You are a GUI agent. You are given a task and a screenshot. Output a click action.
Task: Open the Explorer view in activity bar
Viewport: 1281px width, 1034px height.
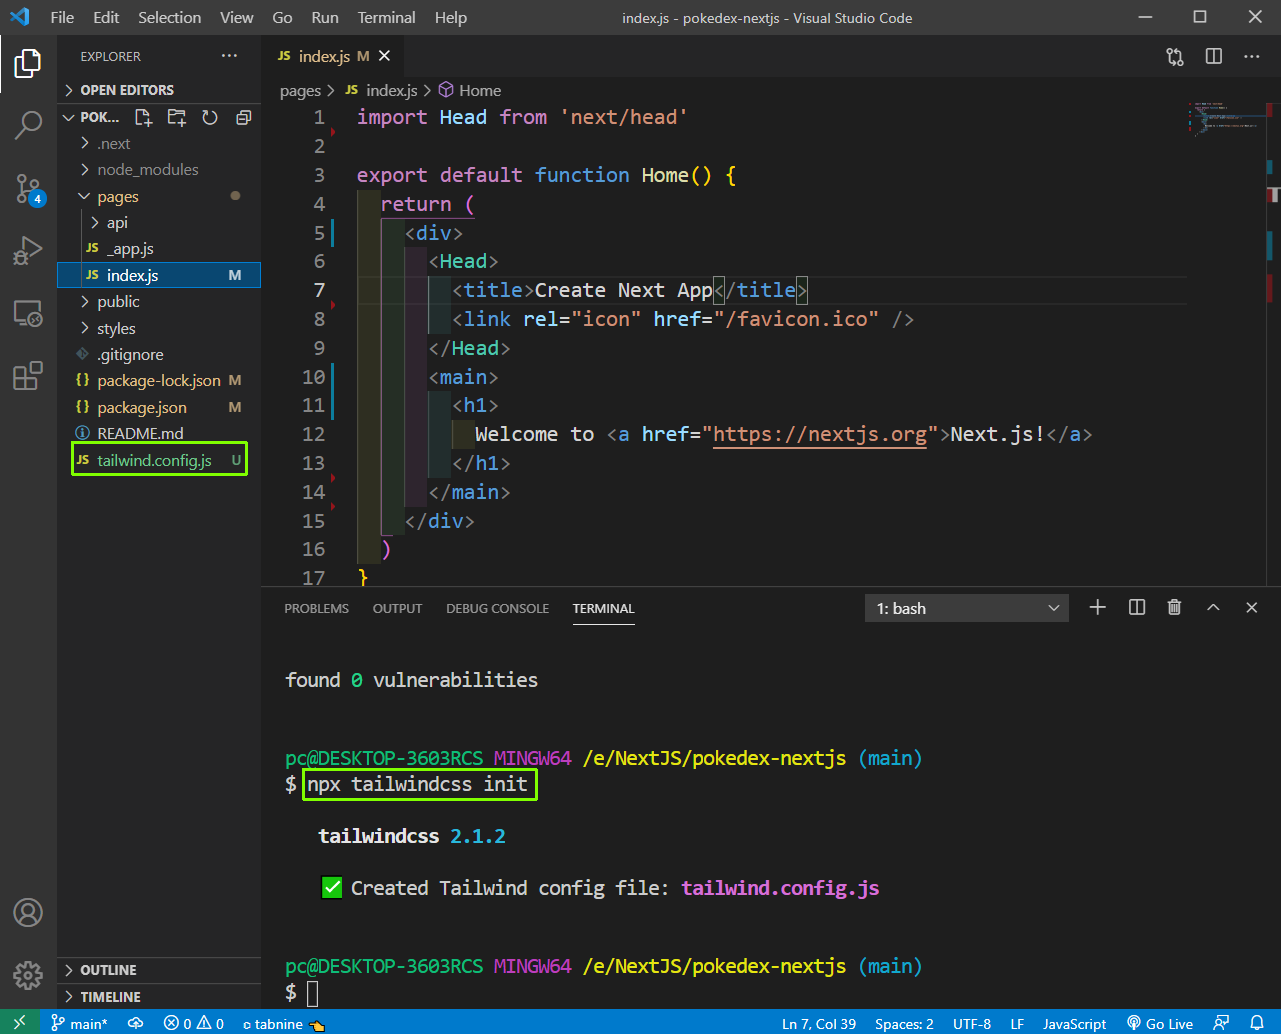coord(28,63)
